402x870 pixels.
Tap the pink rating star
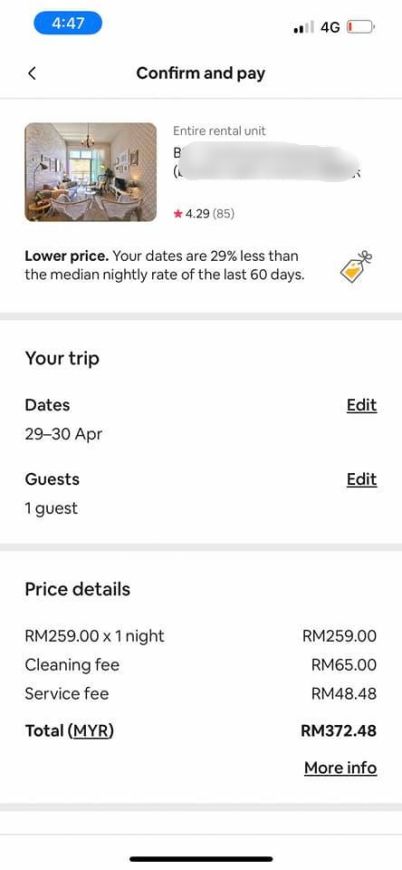tap(178, 214)
